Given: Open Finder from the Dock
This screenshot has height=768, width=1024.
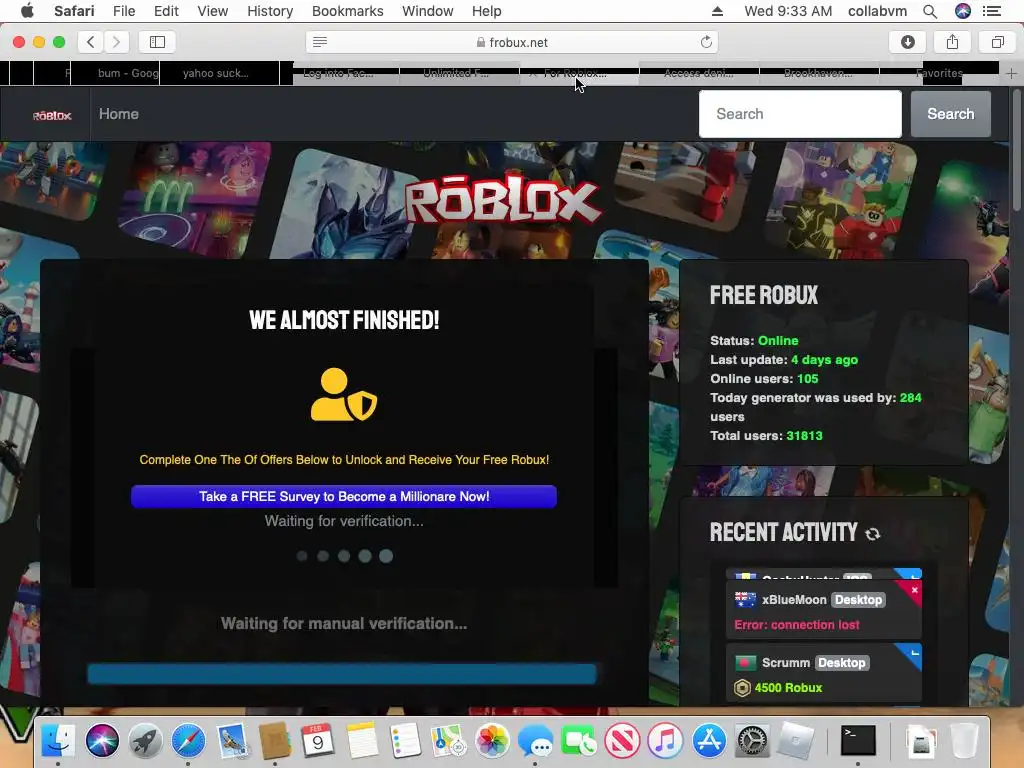Looking at the screenshot, I should (x=58, y=741).
